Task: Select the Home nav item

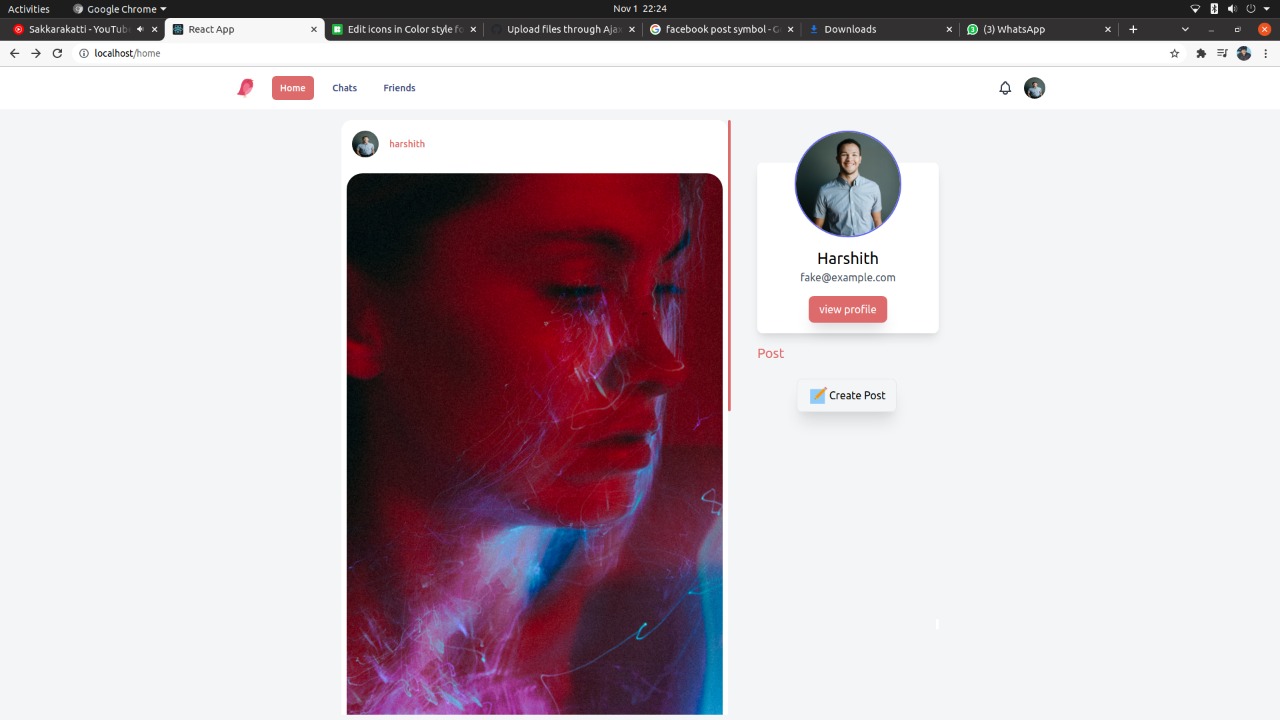Action: [293, 88]
